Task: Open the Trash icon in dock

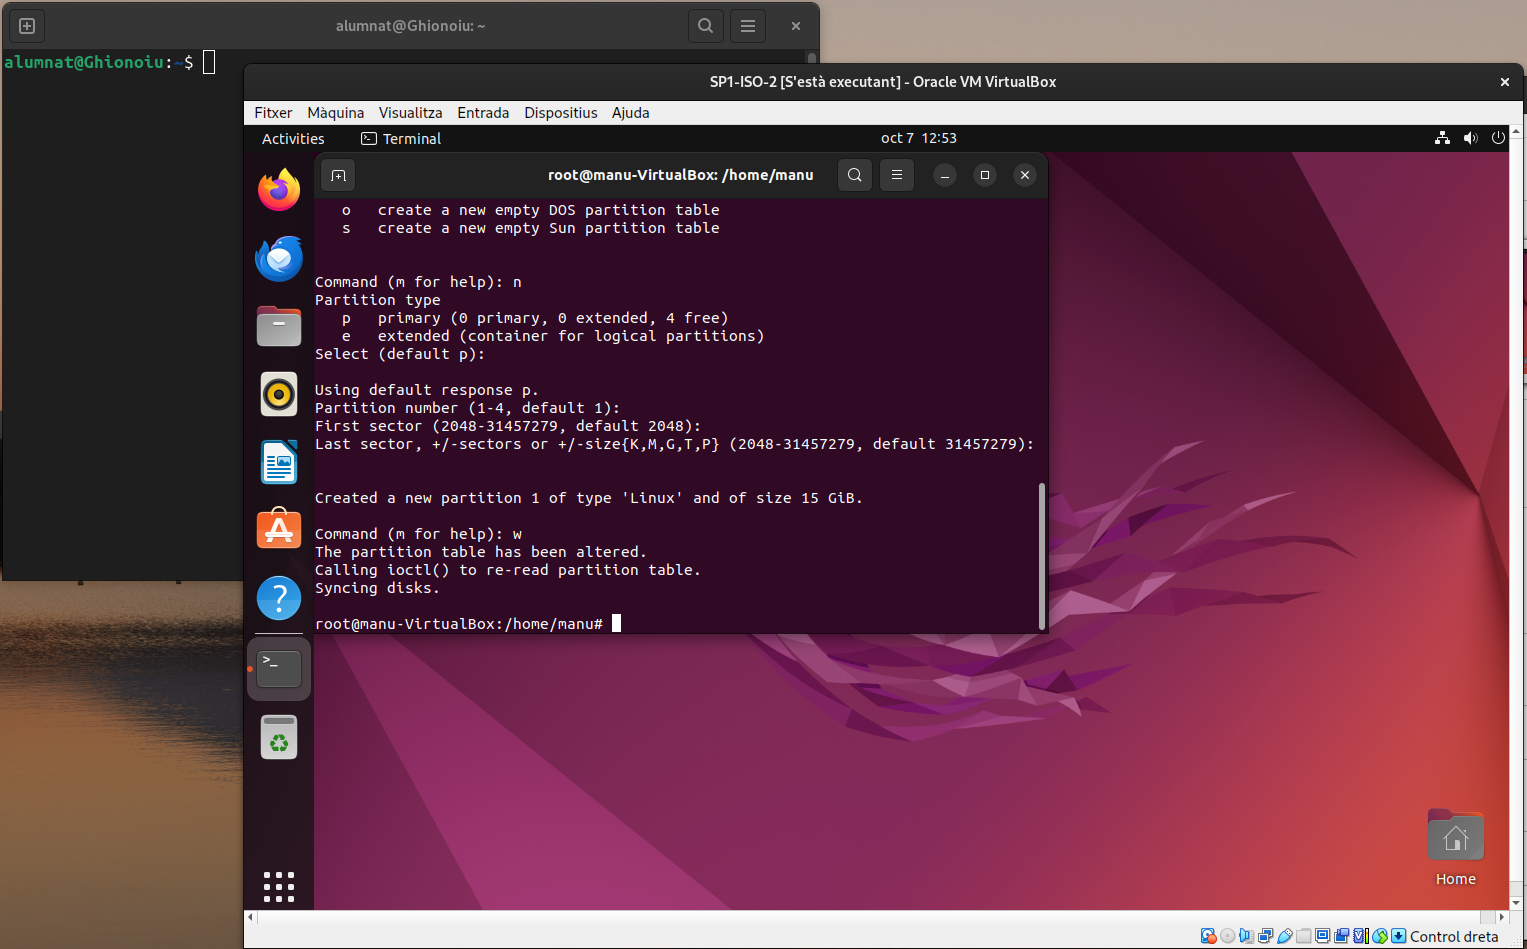Action: click(279, 738)
